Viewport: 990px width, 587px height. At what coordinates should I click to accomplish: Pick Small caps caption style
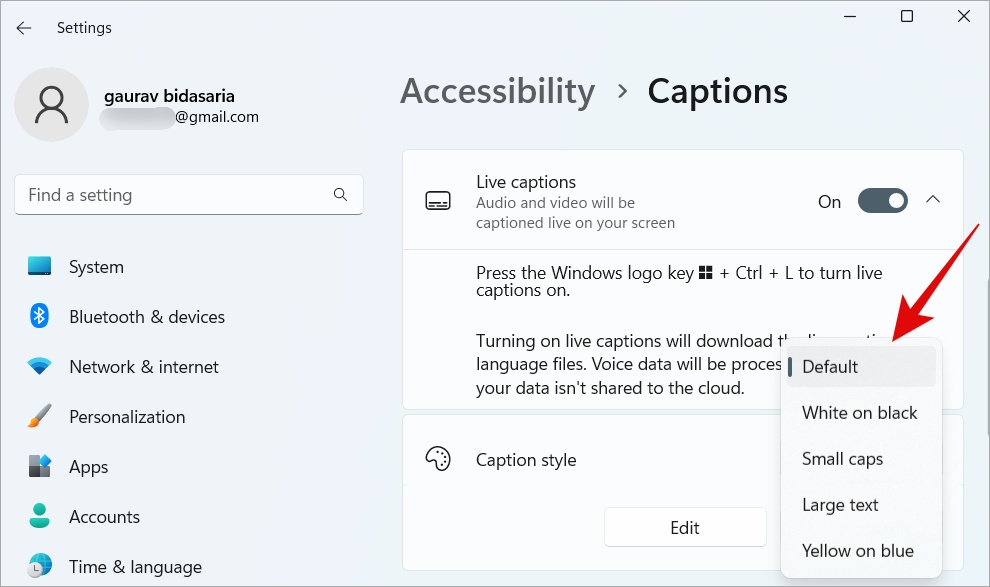861,459
